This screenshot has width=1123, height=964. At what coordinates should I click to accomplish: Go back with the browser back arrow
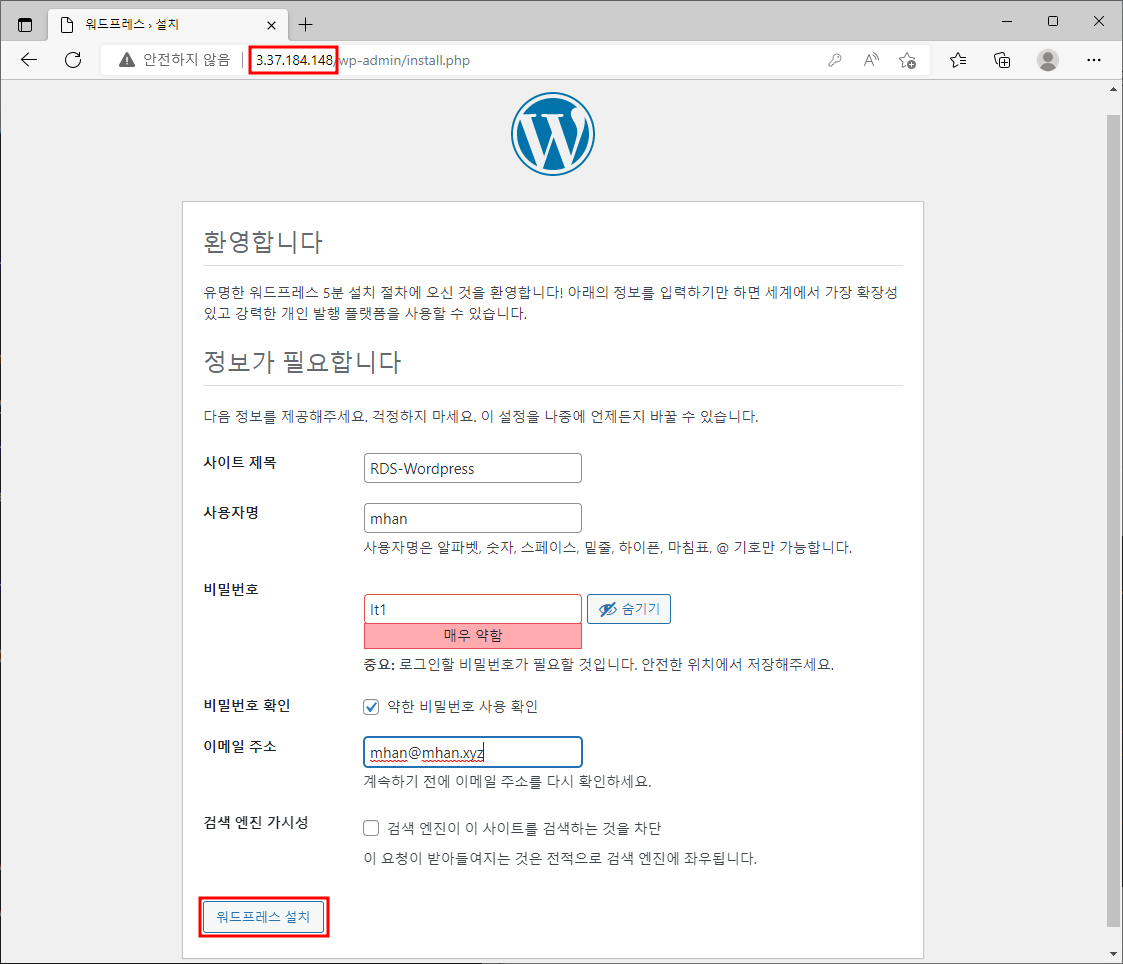pyautogui.click(x=29, y=60)
